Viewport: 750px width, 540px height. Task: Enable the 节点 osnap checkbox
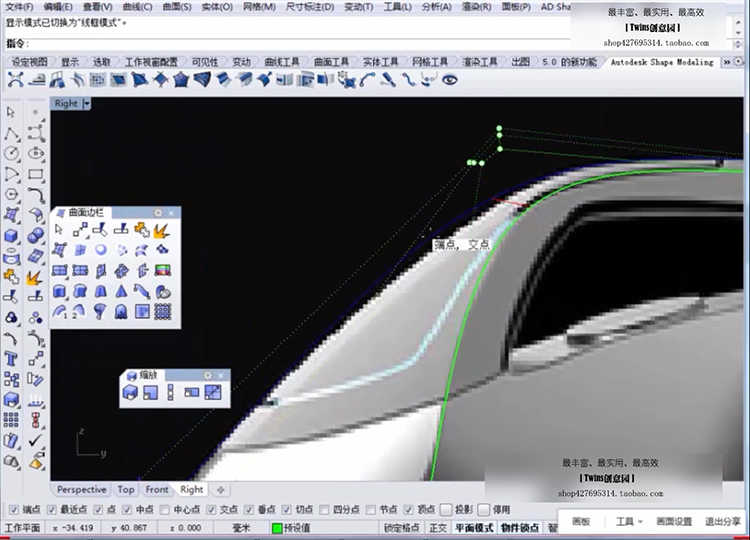371,510
